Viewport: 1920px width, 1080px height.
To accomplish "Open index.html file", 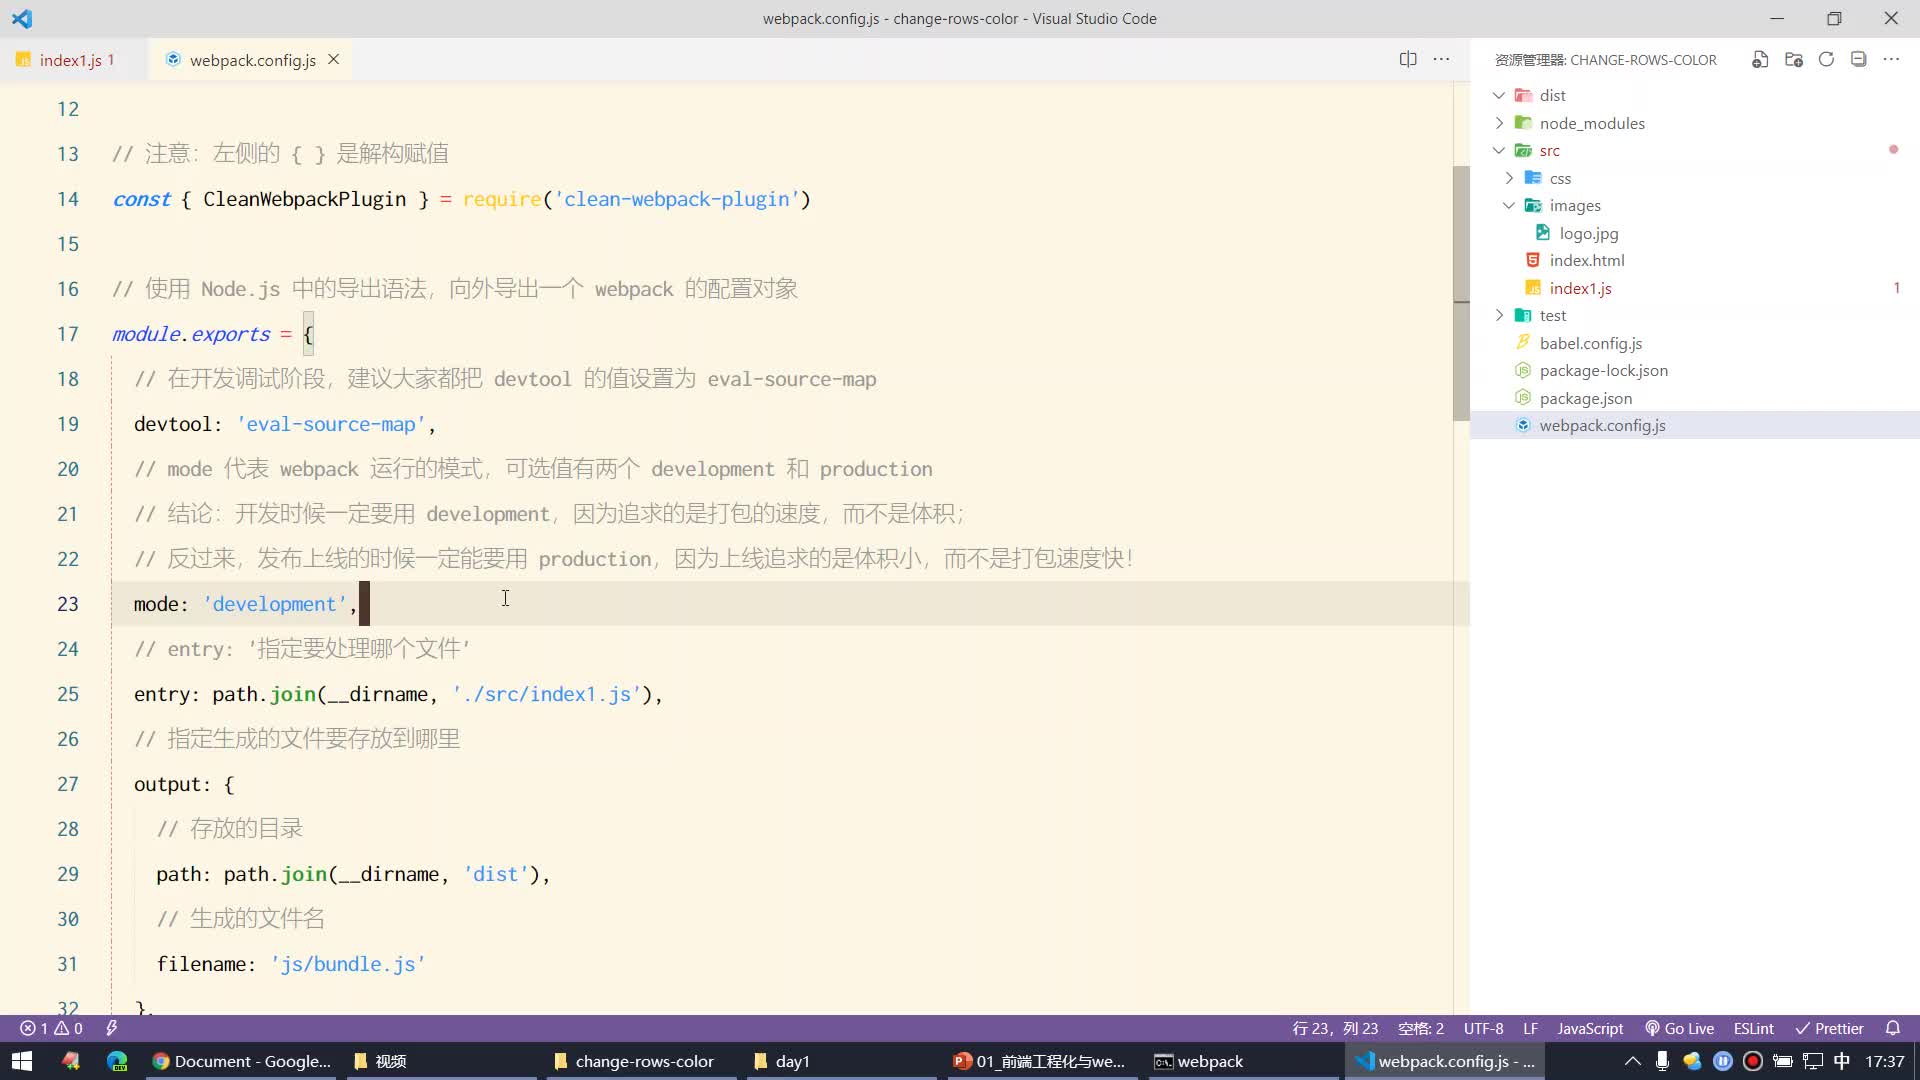I will [x=1586, y=260].
